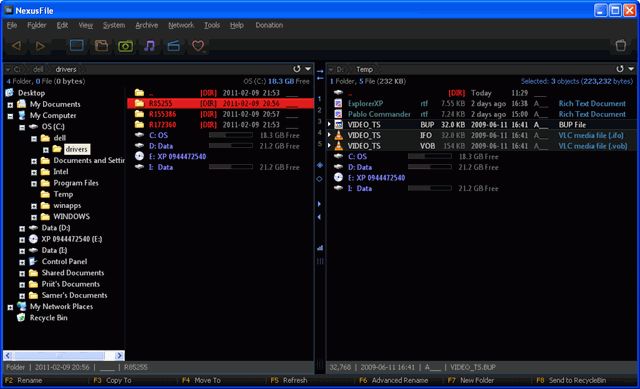Open the right panel drive selector arrow
Viewport: 640px width, 389px height.
tap(331, 70)
